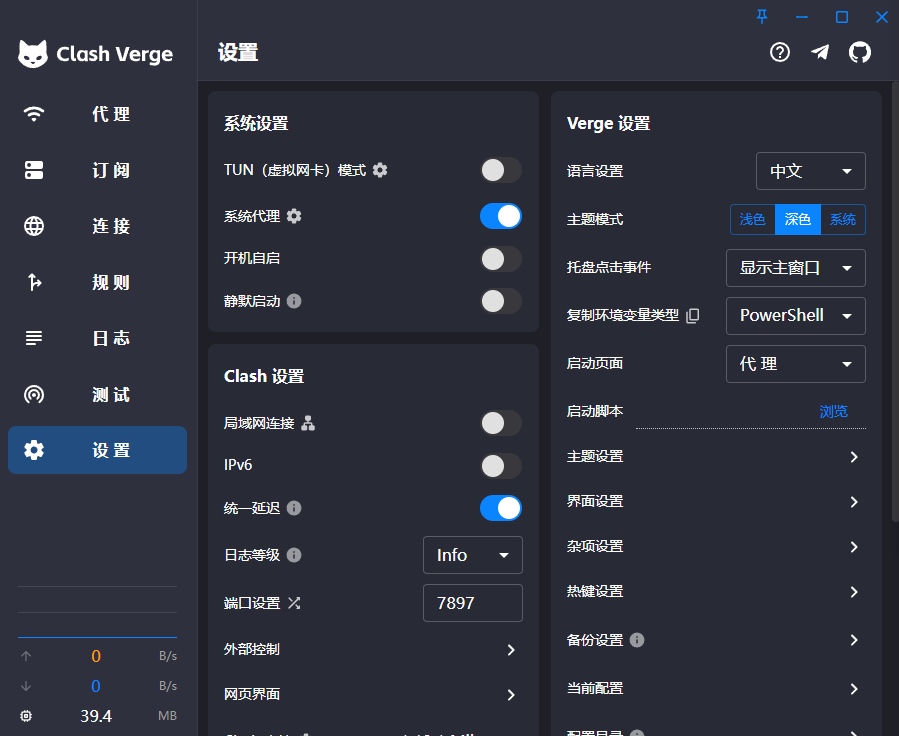Select 浅色 theme mode
Viewport: 899px width, 738px height.
[x=752, y=220]
